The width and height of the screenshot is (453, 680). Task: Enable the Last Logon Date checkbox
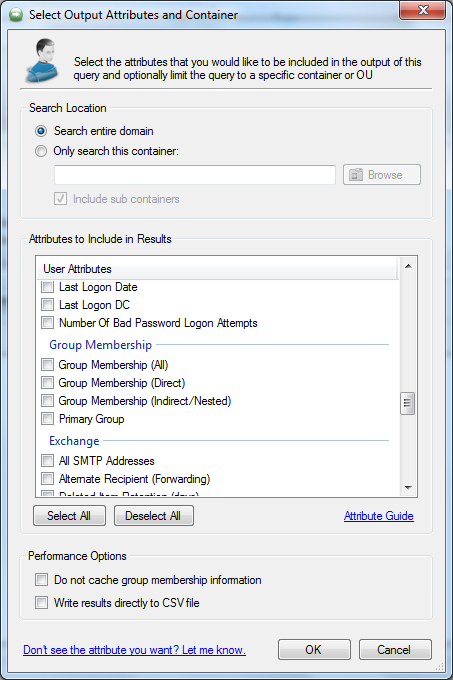click(48, 287)
